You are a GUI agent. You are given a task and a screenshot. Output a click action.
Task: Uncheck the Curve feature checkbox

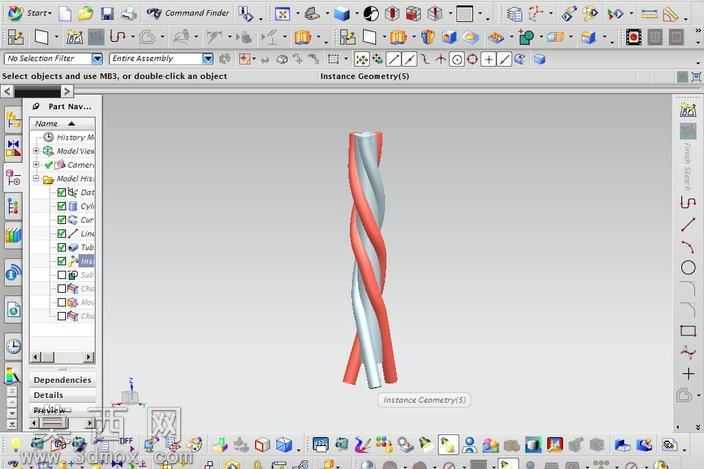tap(62, 220)
